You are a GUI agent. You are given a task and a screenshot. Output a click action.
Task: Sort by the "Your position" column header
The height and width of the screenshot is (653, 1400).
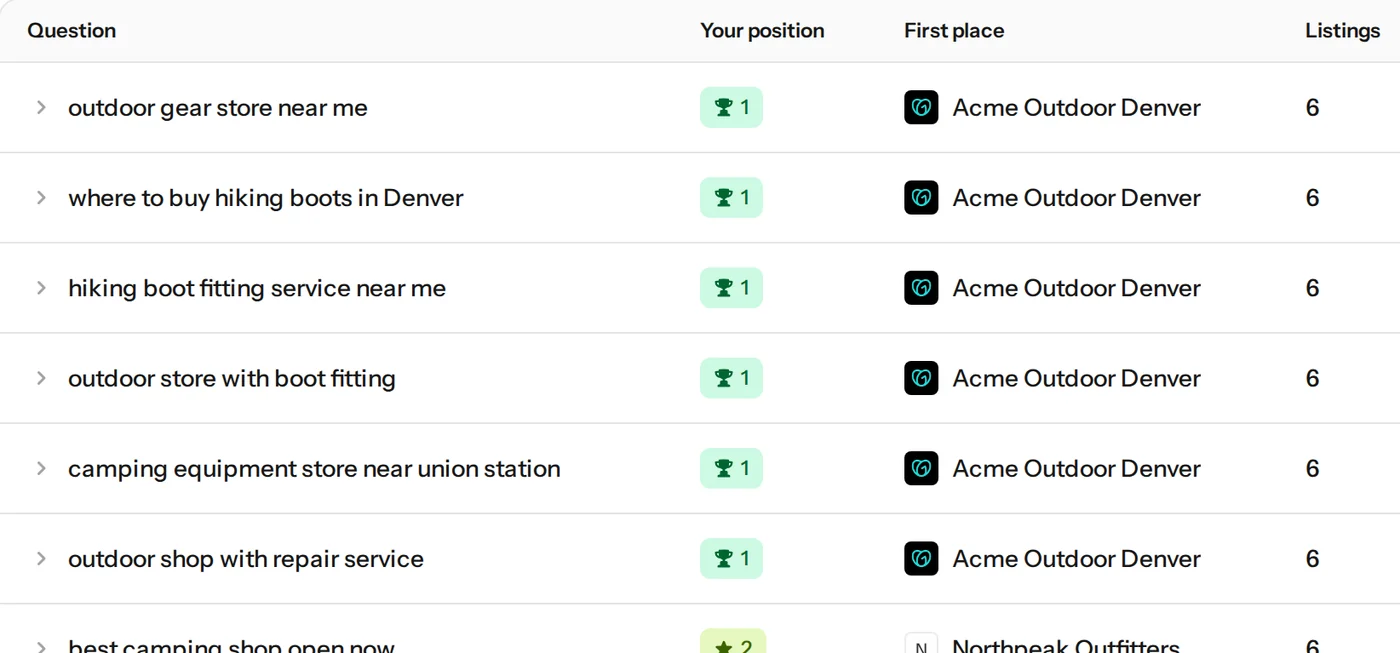tap(762, 31)
